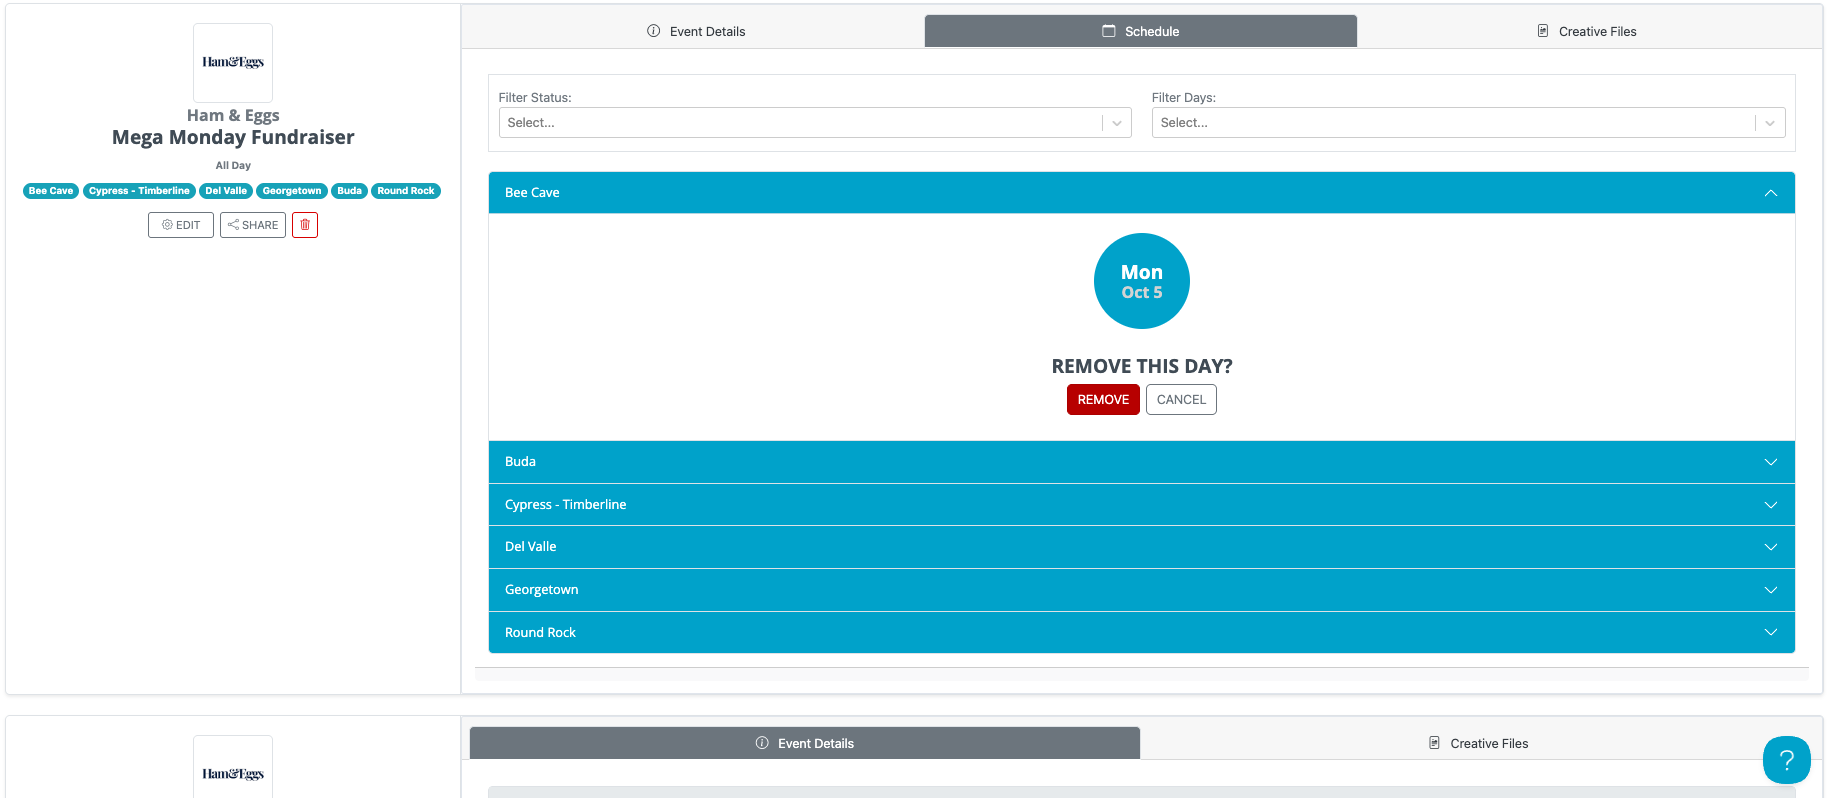This screenshot has width=1834, height=798.
Task: Collapse the Bee Cave section chevron
Action: [x=1771, y=193]
